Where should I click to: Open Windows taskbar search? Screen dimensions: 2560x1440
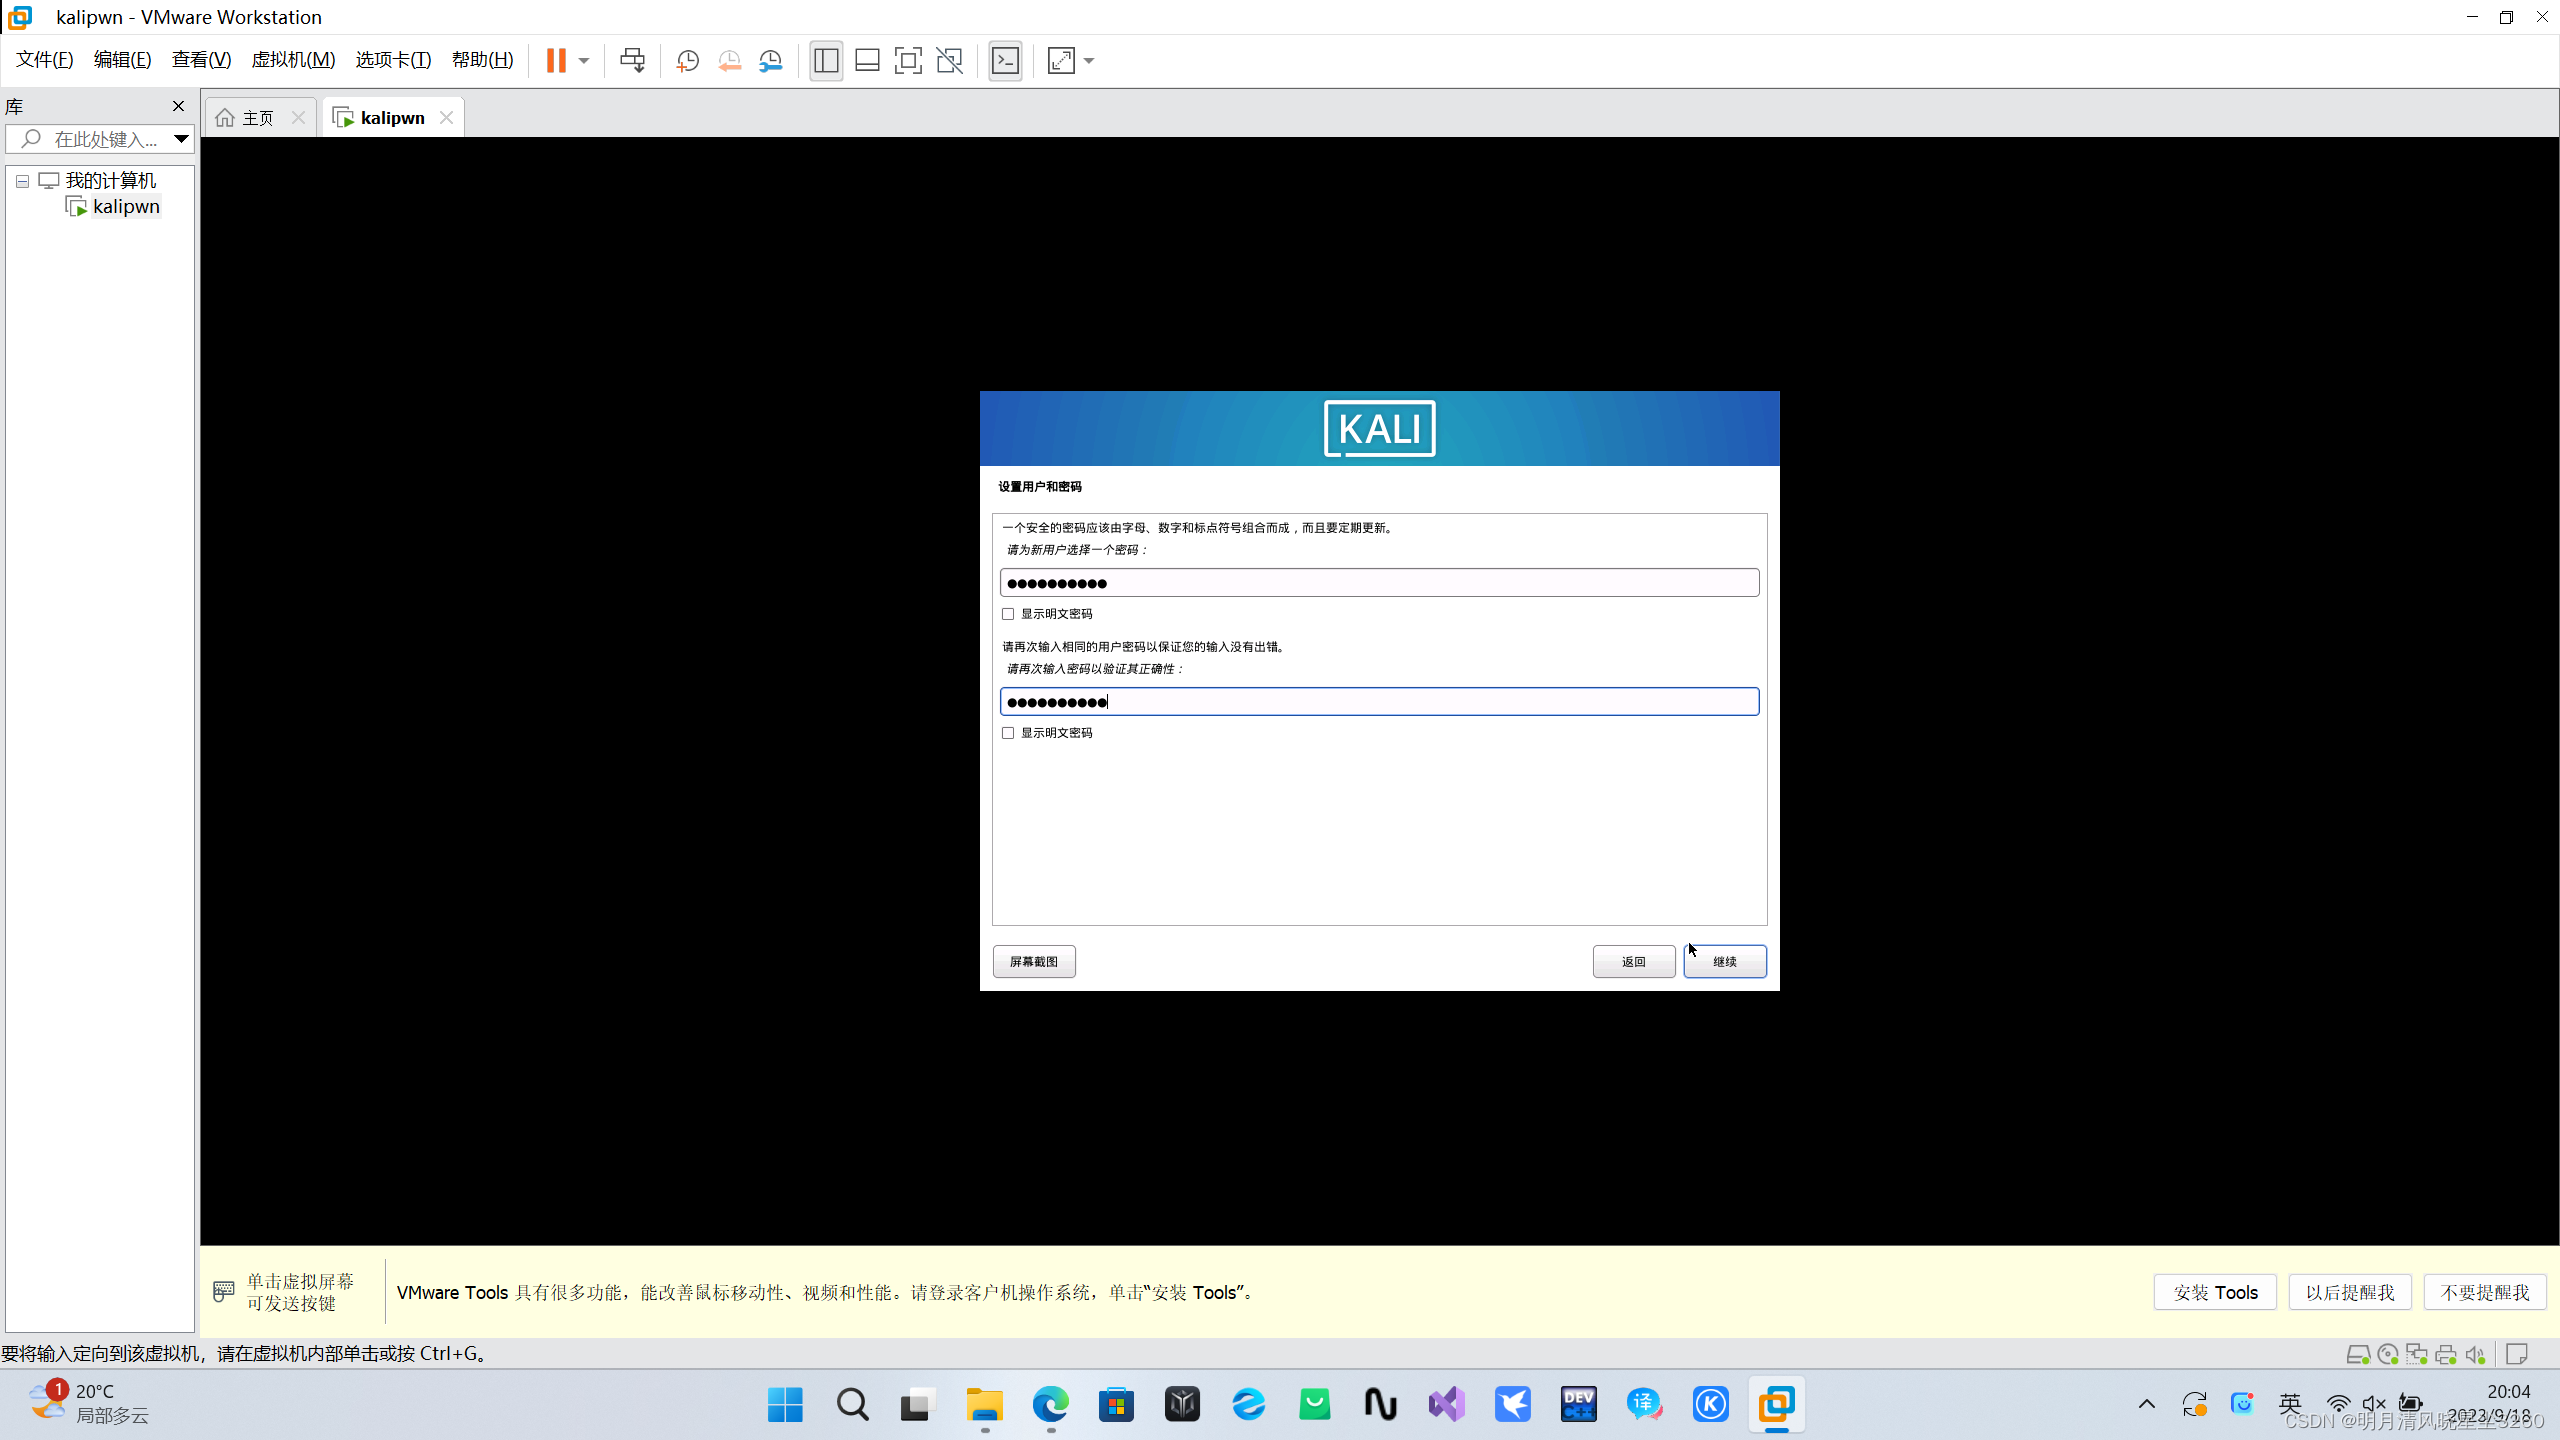pos(852,1405)
